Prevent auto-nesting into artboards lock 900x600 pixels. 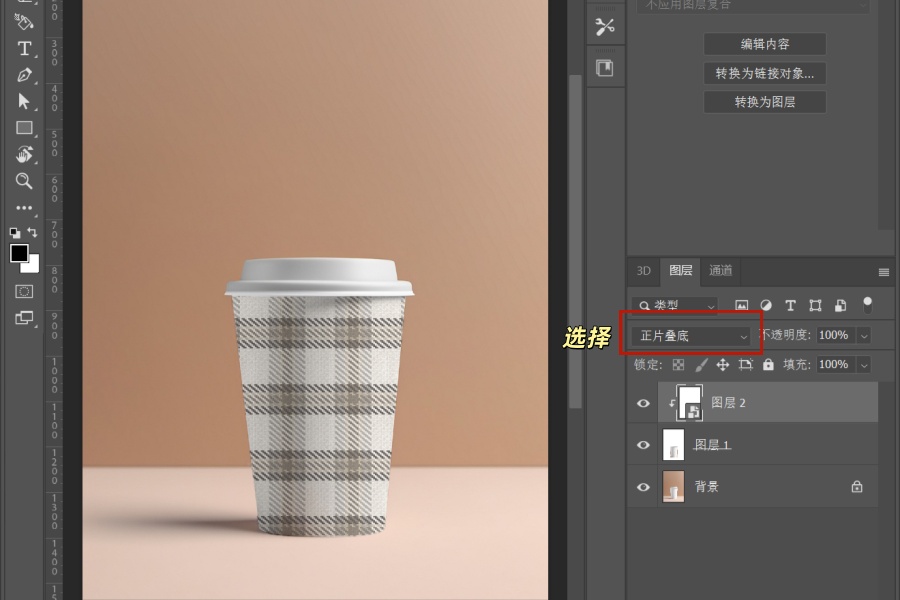(746, 365)
